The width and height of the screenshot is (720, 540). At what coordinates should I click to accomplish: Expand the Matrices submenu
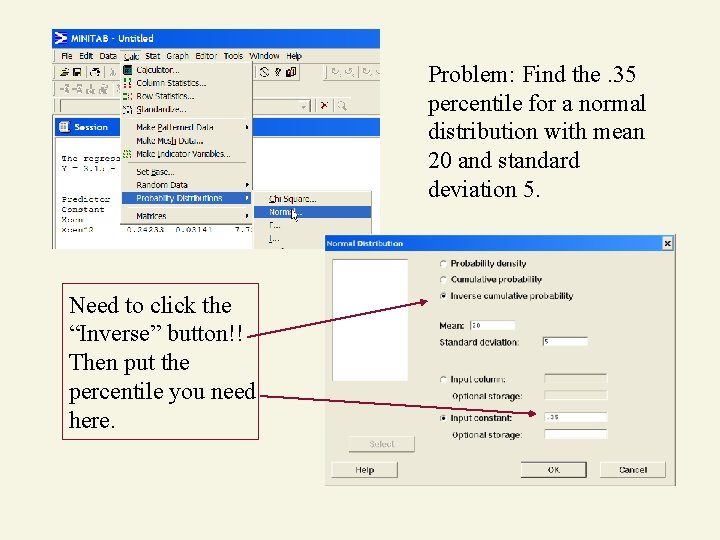click(186, 216)
